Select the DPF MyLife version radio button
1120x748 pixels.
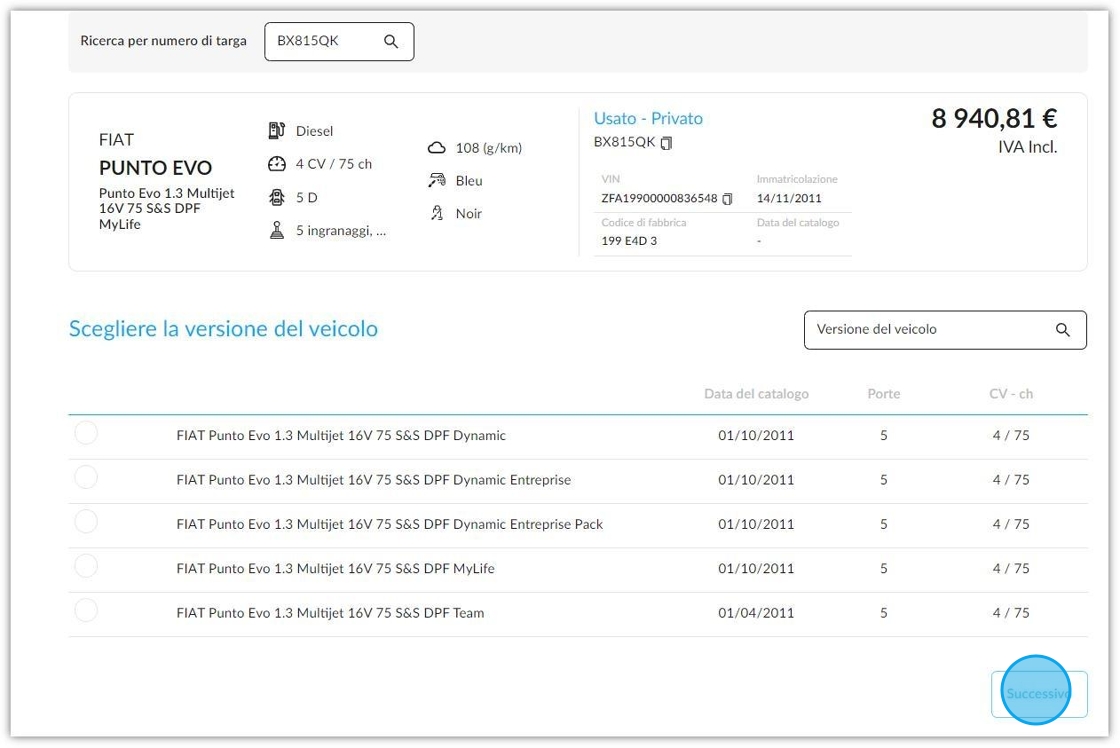click(x=86, y=566)
